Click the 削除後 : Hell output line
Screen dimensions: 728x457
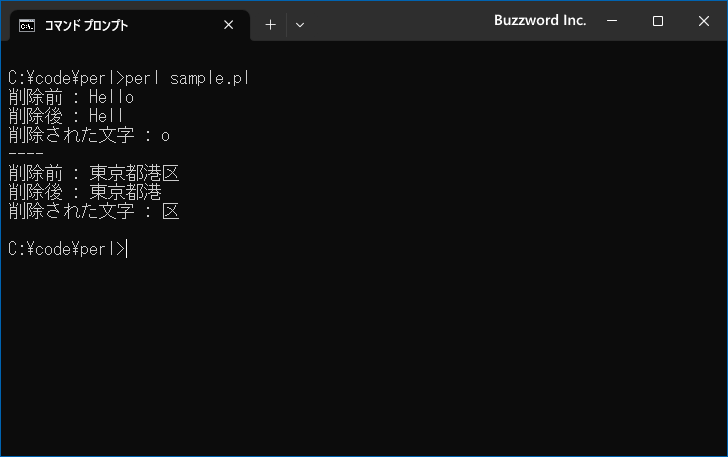(65, 116)
